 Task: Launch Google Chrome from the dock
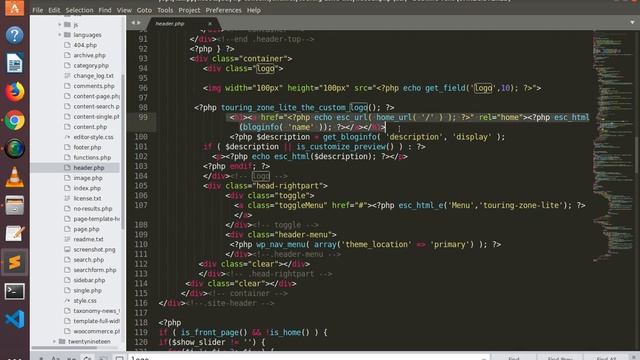[x=14, y=120]
